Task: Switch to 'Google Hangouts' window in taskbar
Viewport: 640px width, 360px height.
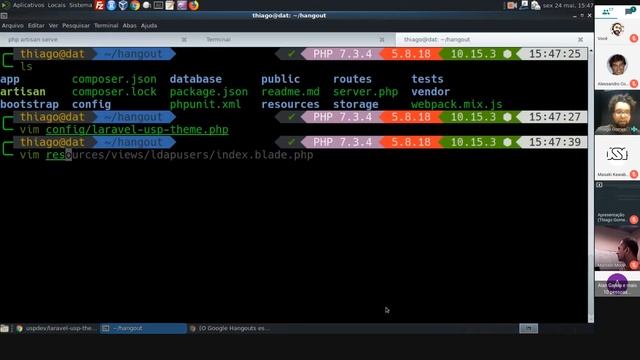Action: tap(231, 328)
